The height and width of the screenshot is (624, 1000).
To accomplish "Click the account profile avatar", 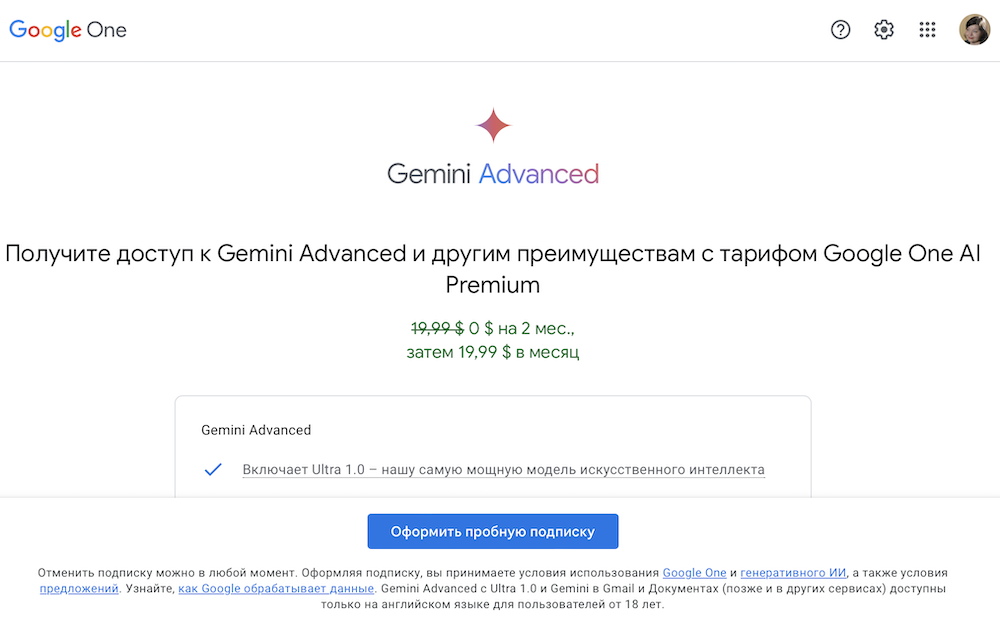I will 974,30.
